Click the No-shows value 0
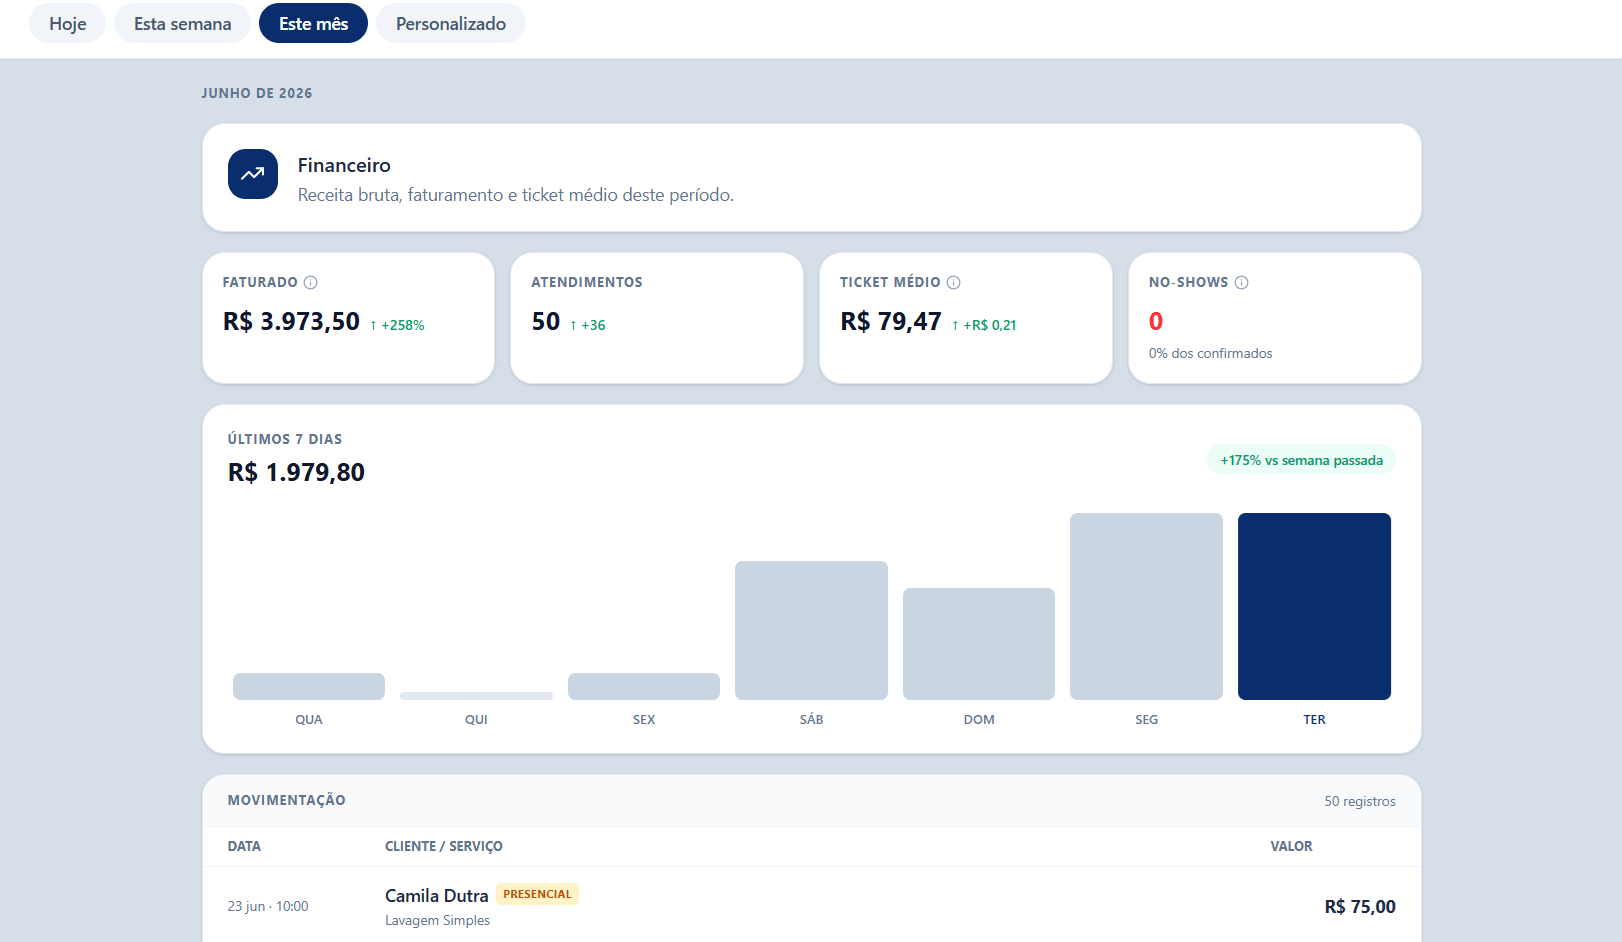 (1156, 321)
